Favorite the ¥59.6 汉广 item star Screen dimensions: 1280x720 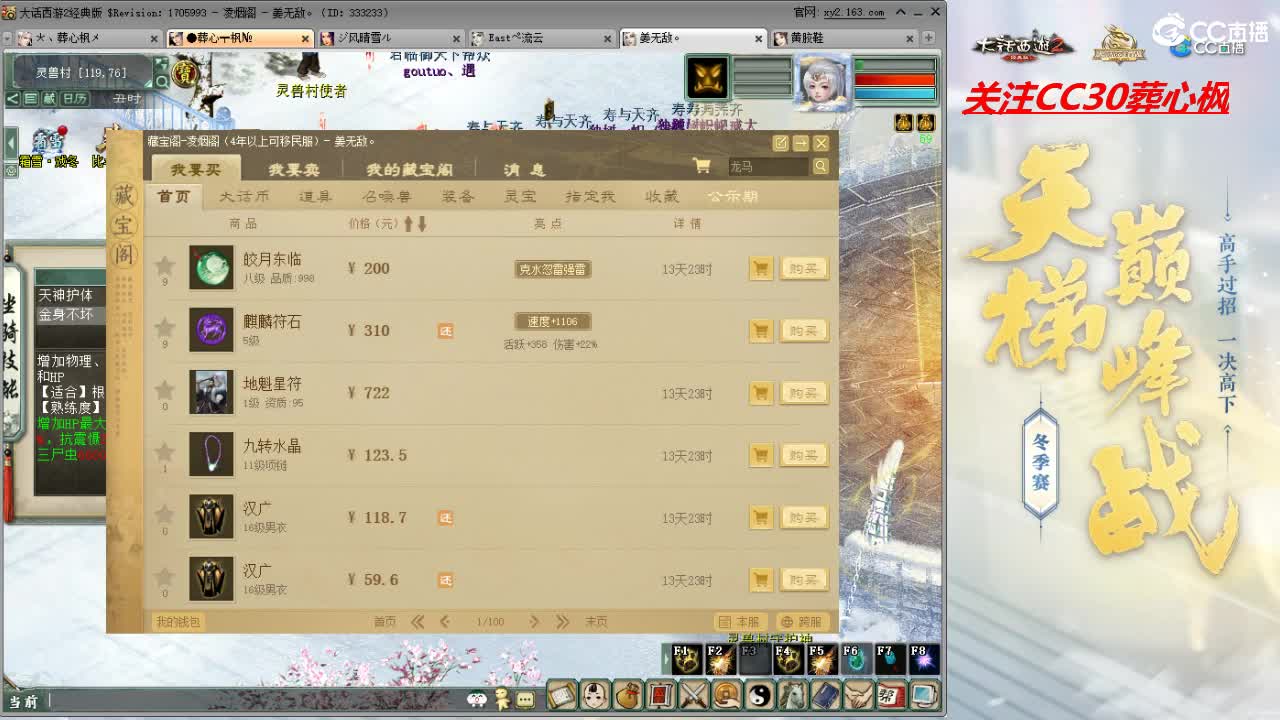pos(165,577)
